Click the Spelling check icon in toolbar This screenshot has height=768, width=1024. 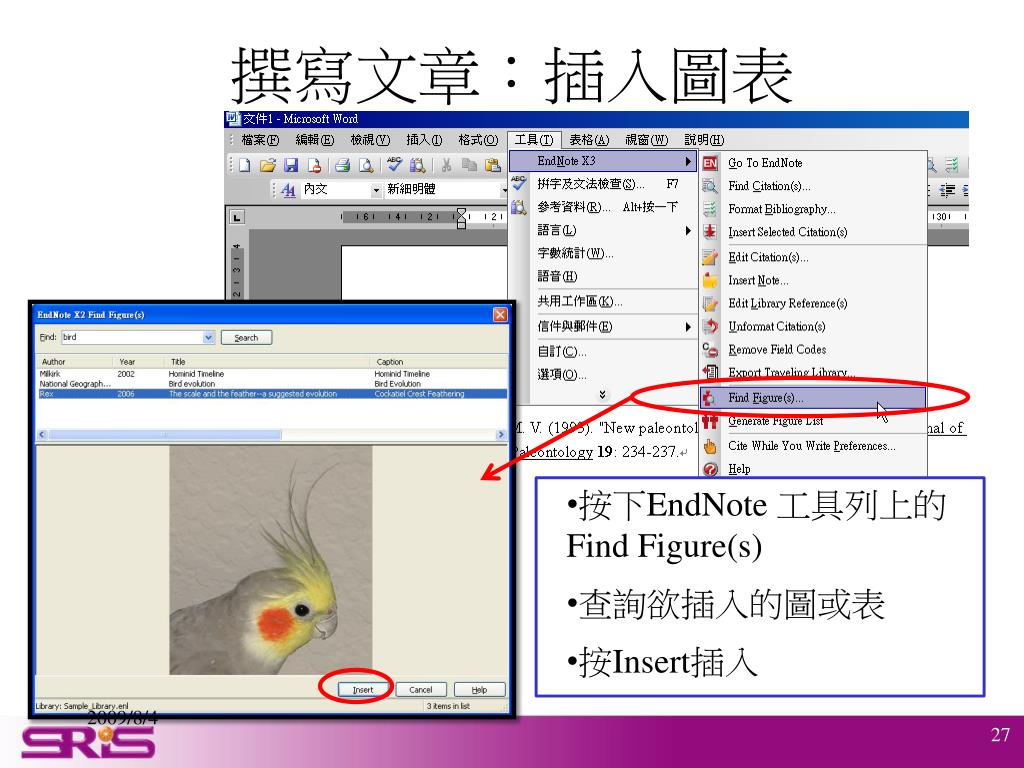pyautogui.click(x=394, y=164)
